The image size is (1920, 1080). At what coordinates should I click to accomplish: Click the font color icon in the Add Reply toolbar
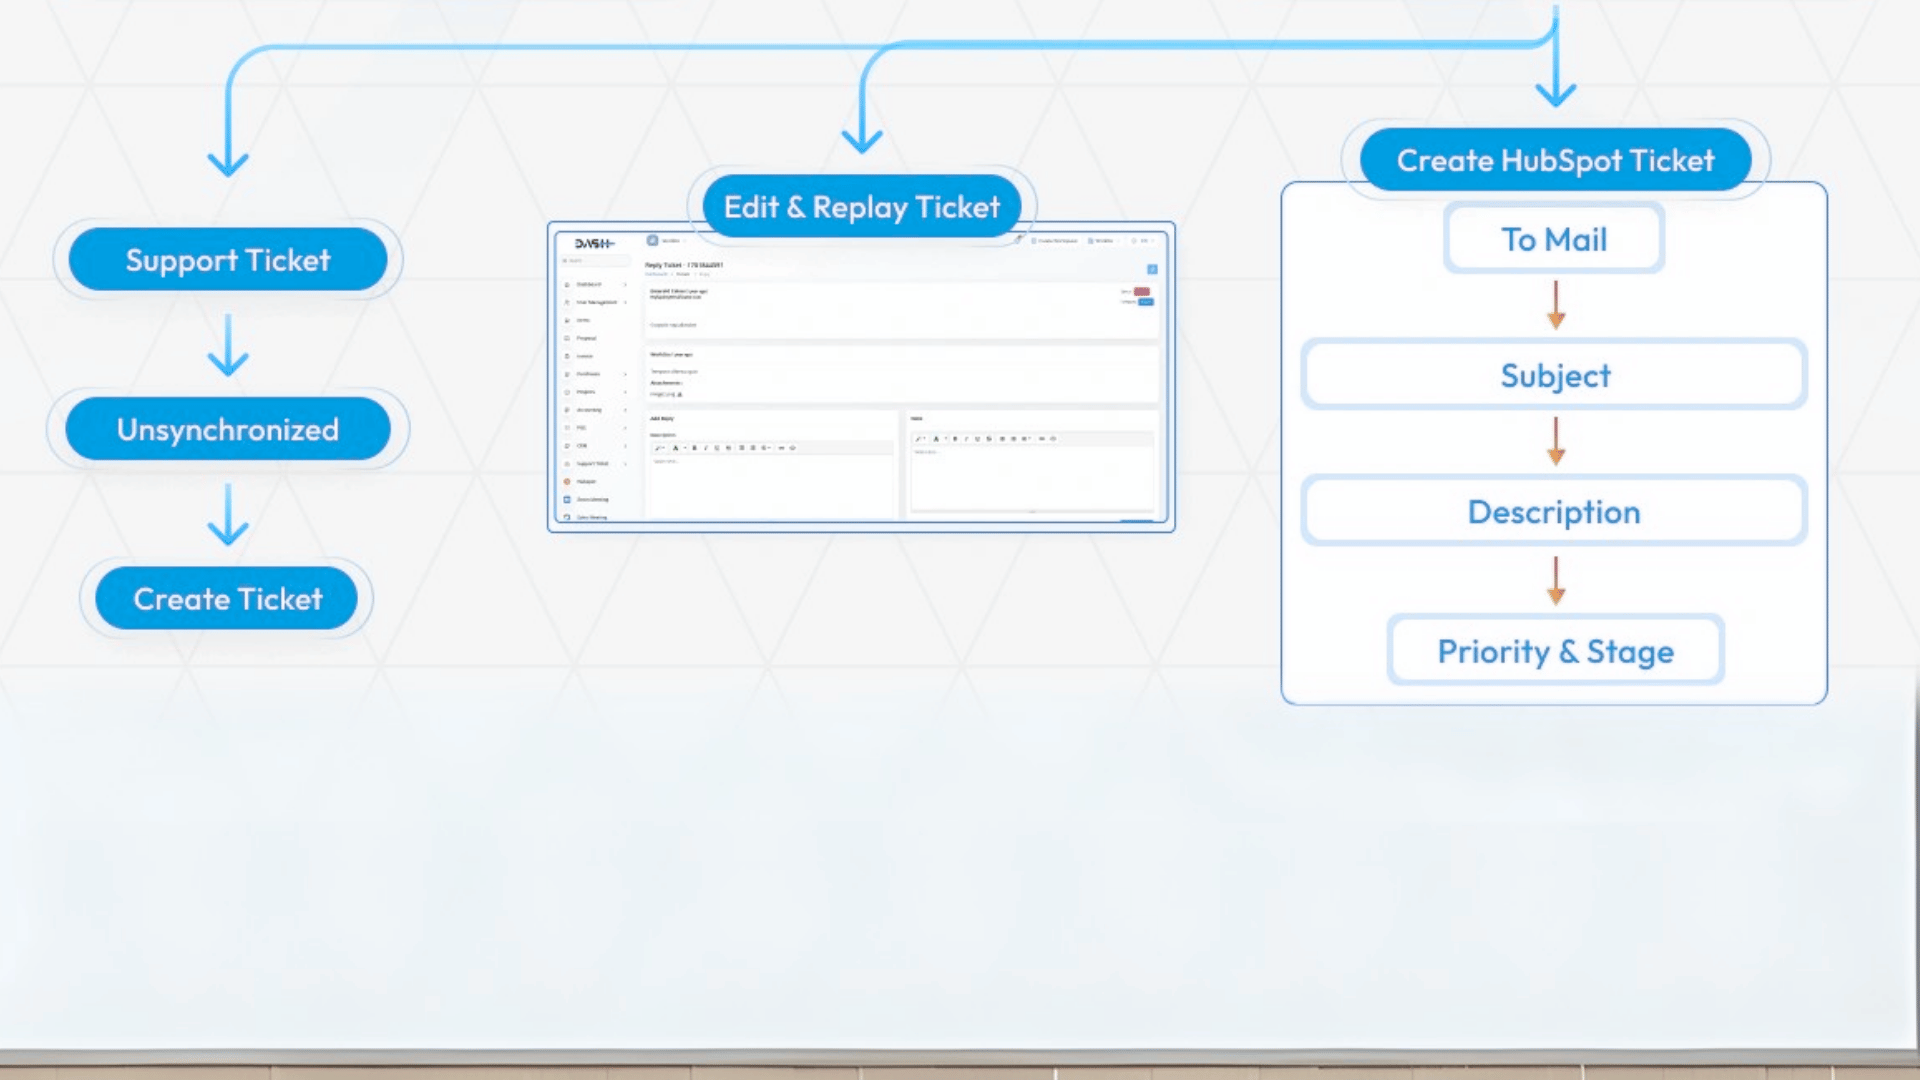(676, 448)
